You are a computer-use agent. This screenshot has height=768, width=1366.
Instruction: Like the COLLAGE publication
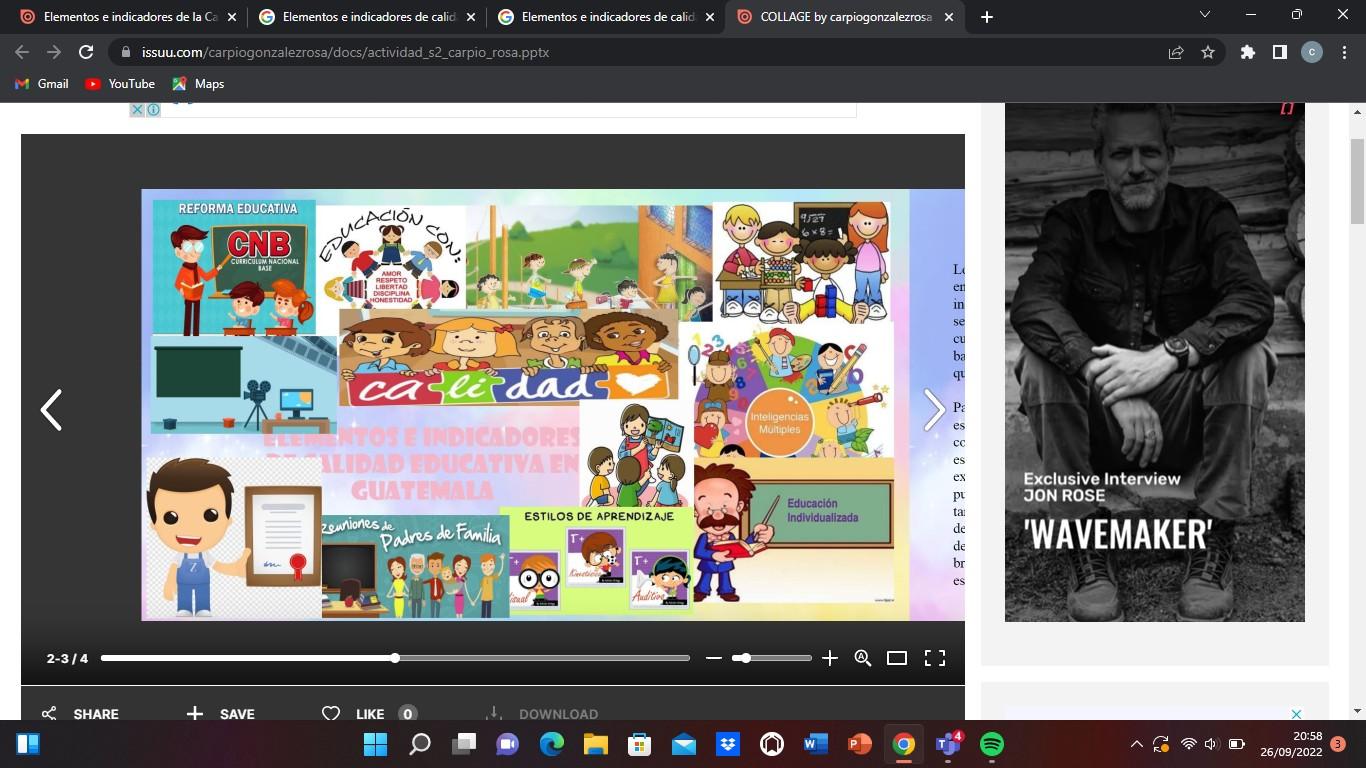pyautogui.click(x=368, y=714)
